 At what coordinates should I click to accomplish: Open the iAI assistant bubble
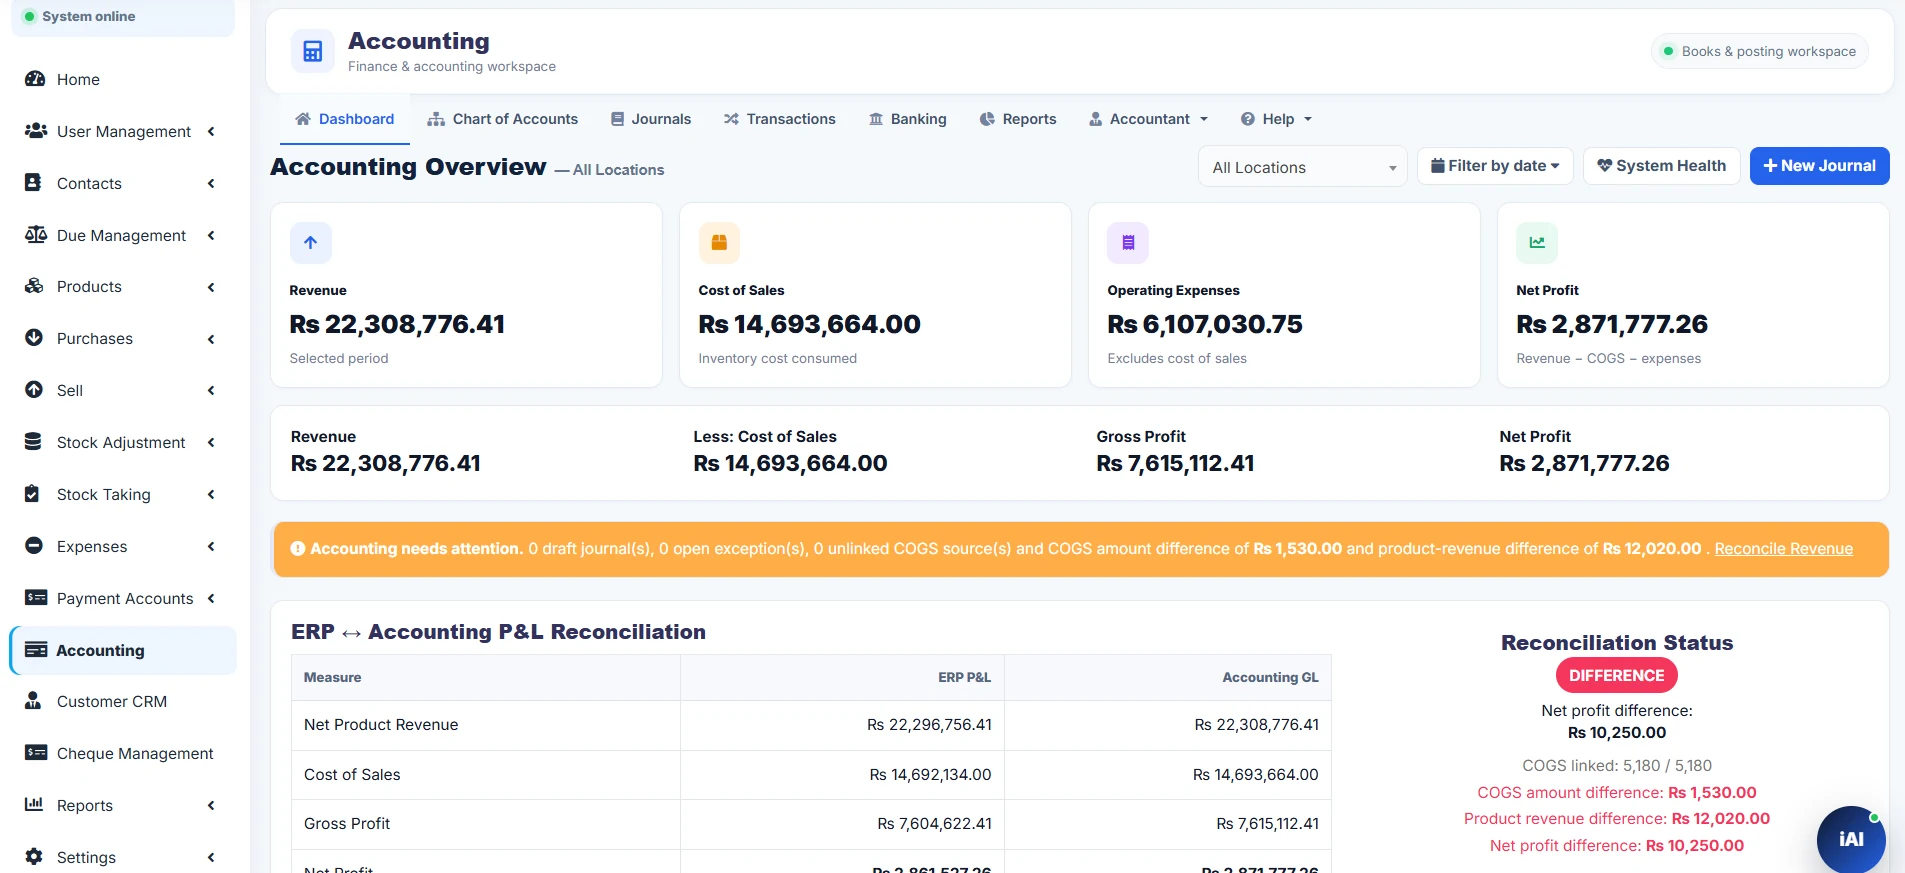coord(1851,839)
